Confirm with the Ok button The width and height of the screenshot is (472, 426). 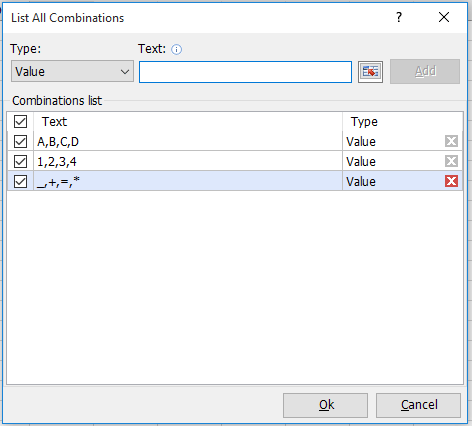pyautogui.click(x=325, y=405)
